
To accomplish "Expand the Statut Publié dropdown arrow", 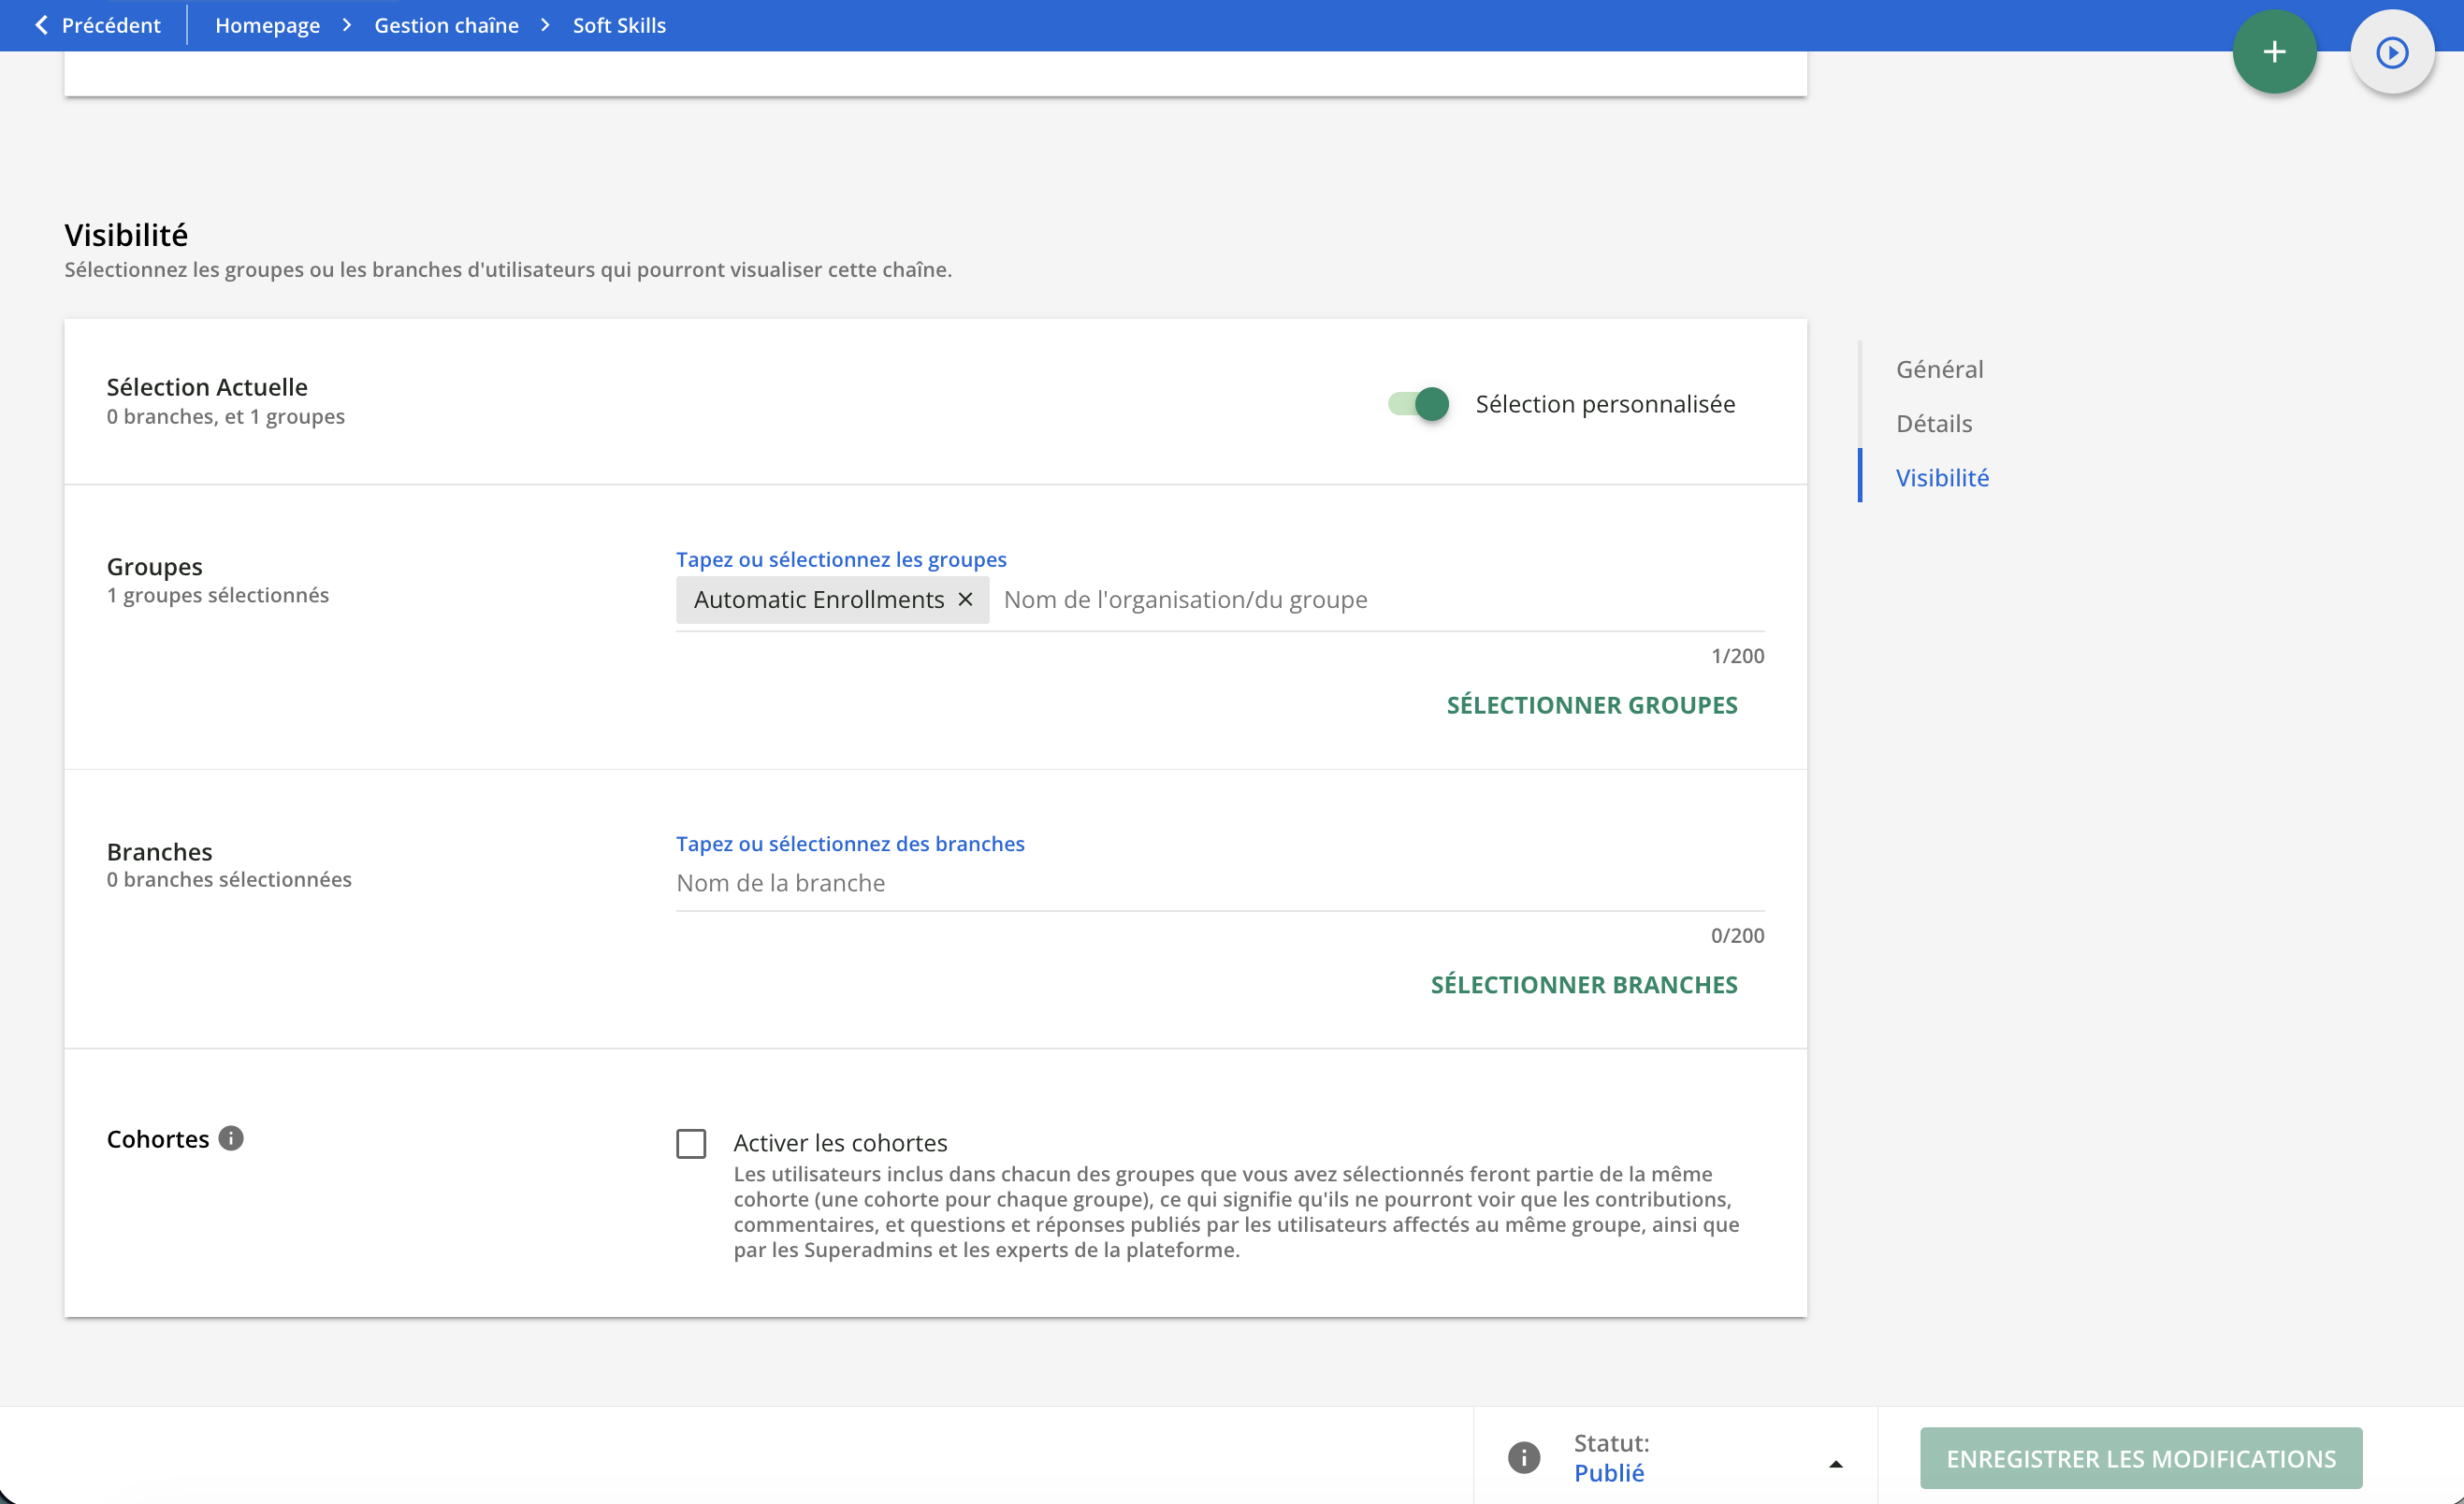I will (1835, 1464).
